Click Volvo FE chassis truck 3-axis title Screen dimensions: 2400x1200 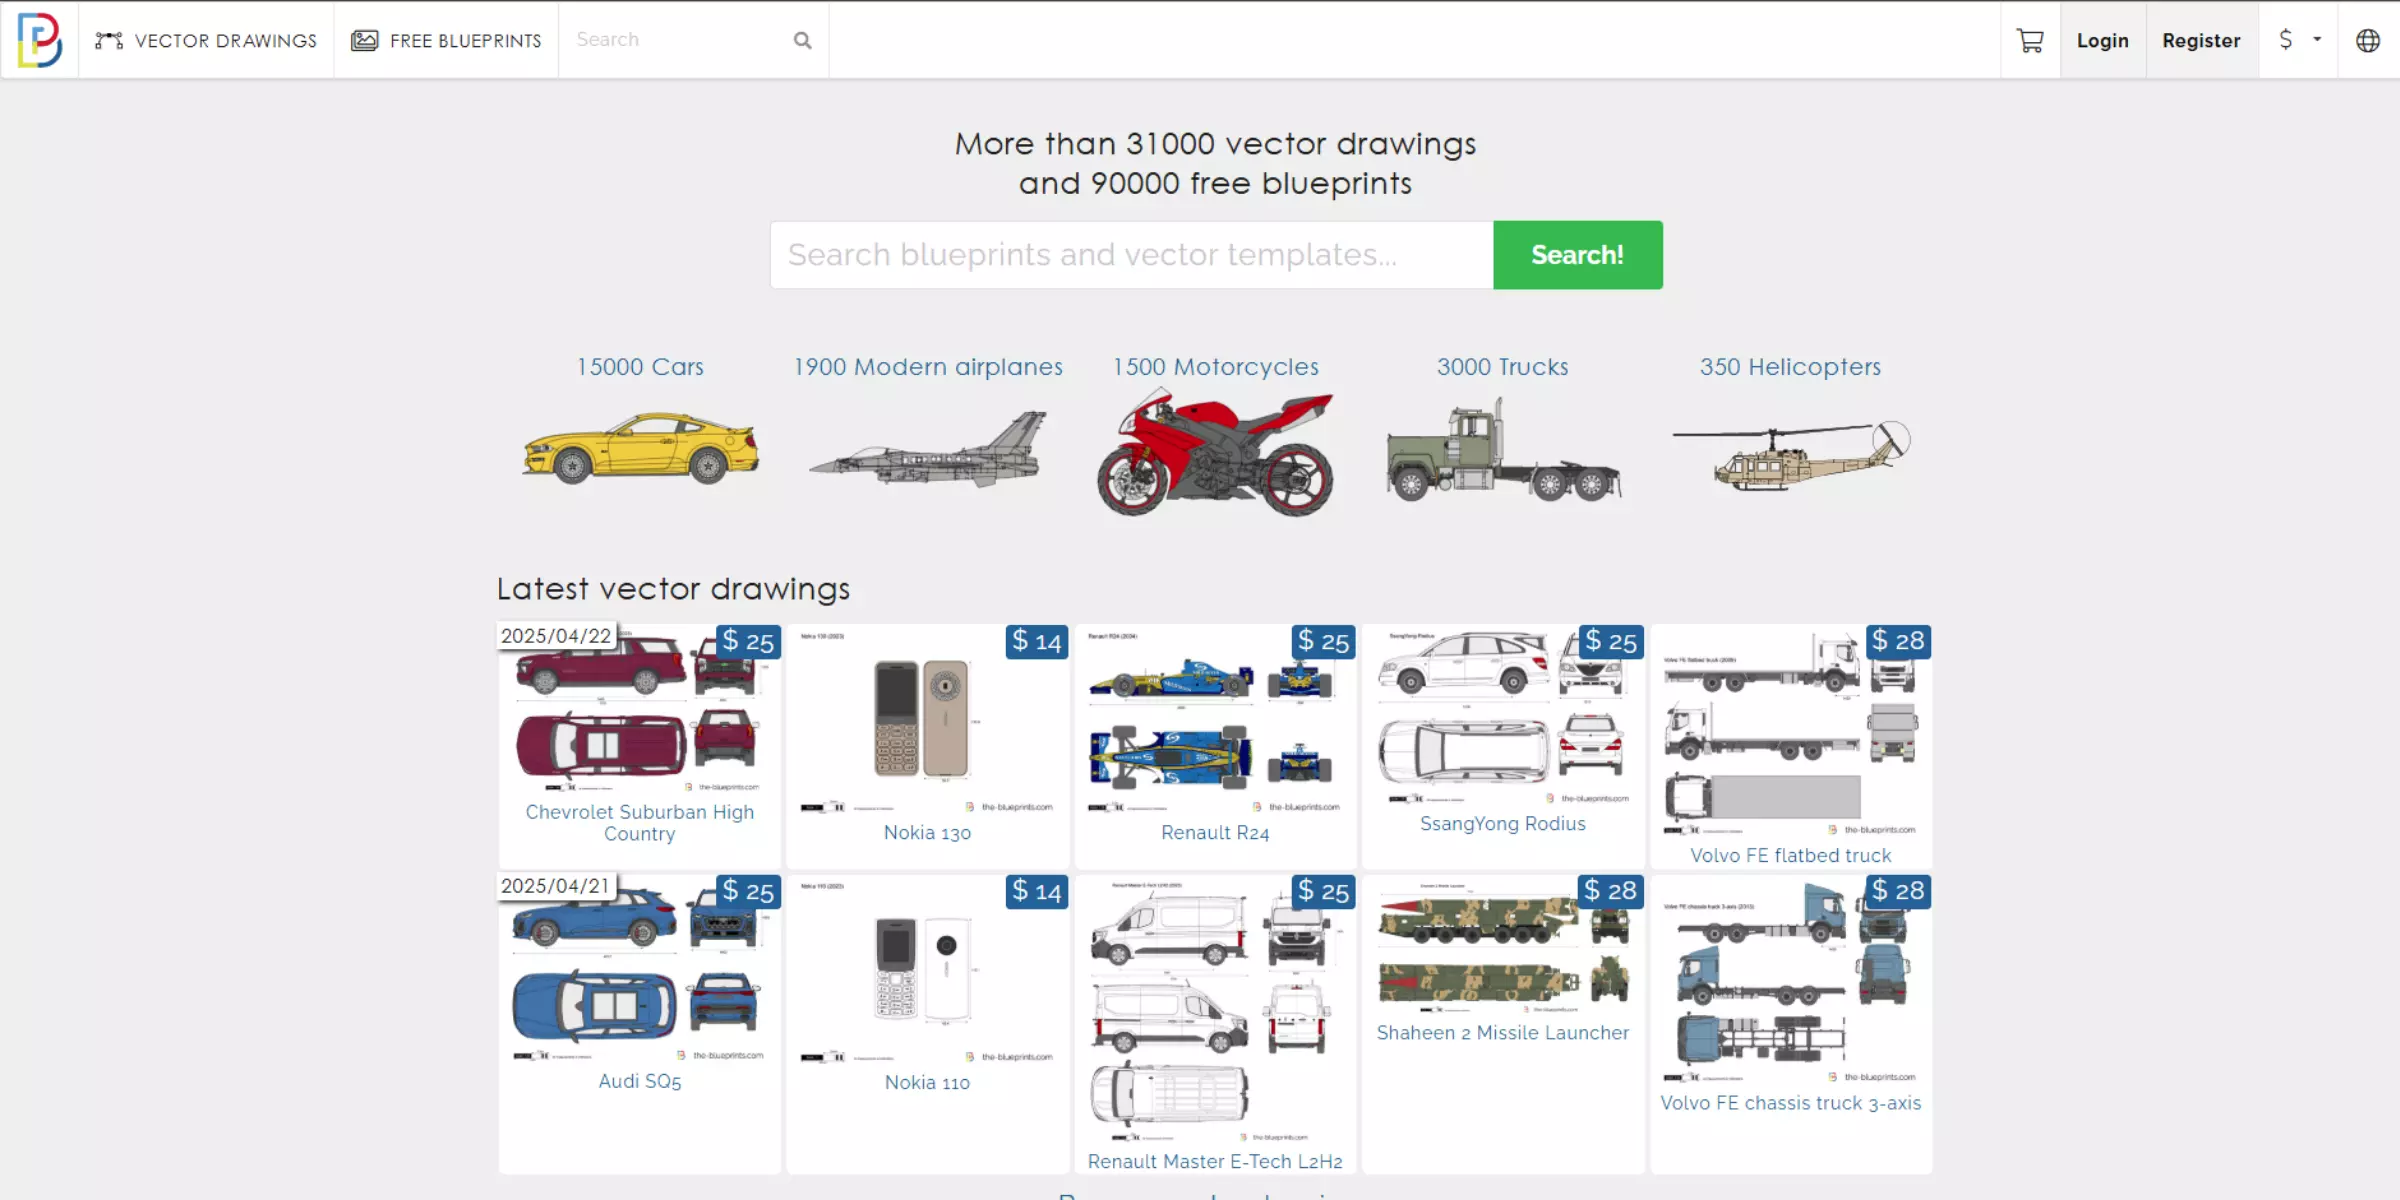tap(1791, 1103)
